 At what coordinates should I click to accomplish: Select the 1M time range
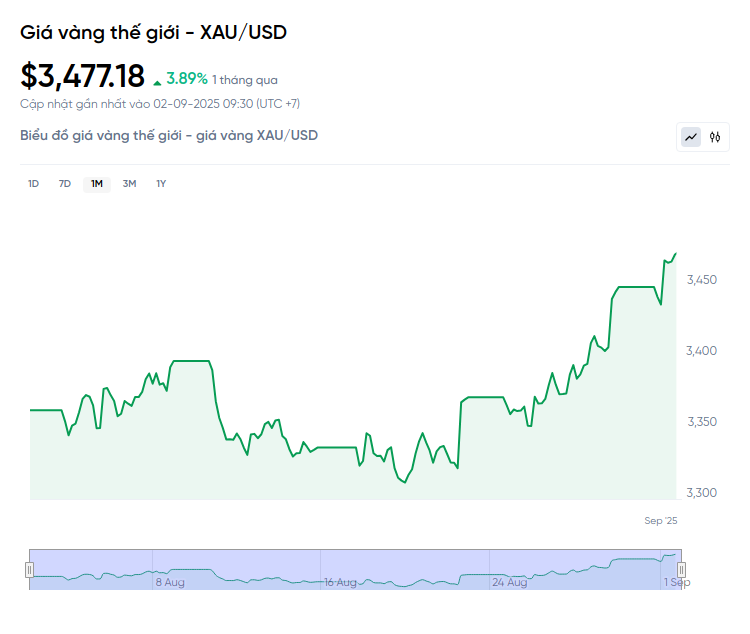tap(97, 183)
